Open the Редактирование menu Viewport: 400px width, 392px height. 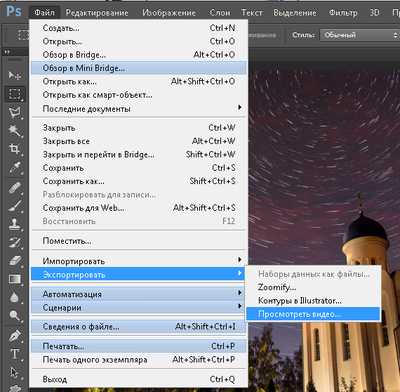(x=97, y=13)
